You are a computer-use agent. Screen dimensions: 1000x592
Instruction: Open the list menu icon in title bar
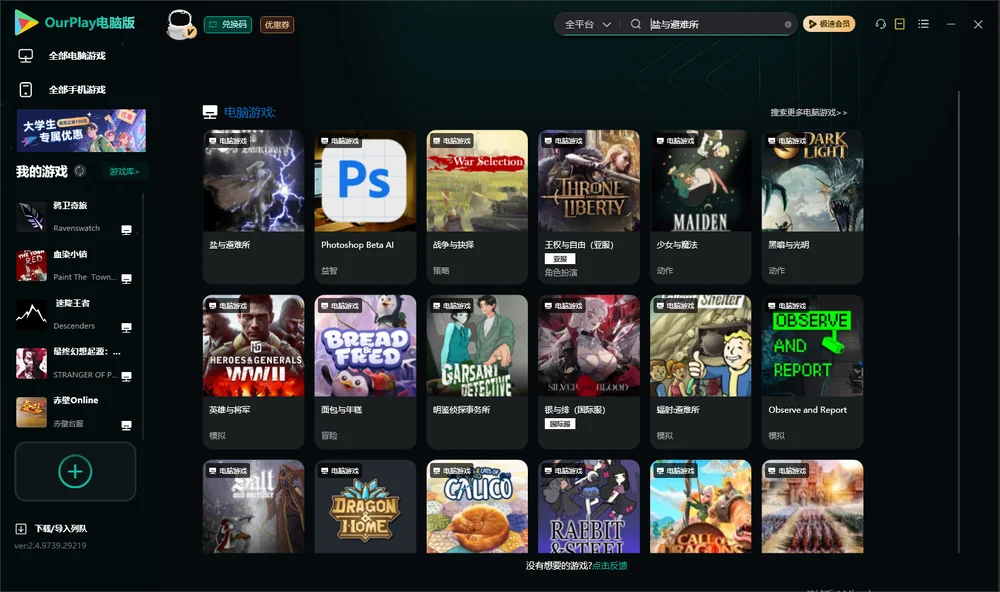tap(923, 24)
